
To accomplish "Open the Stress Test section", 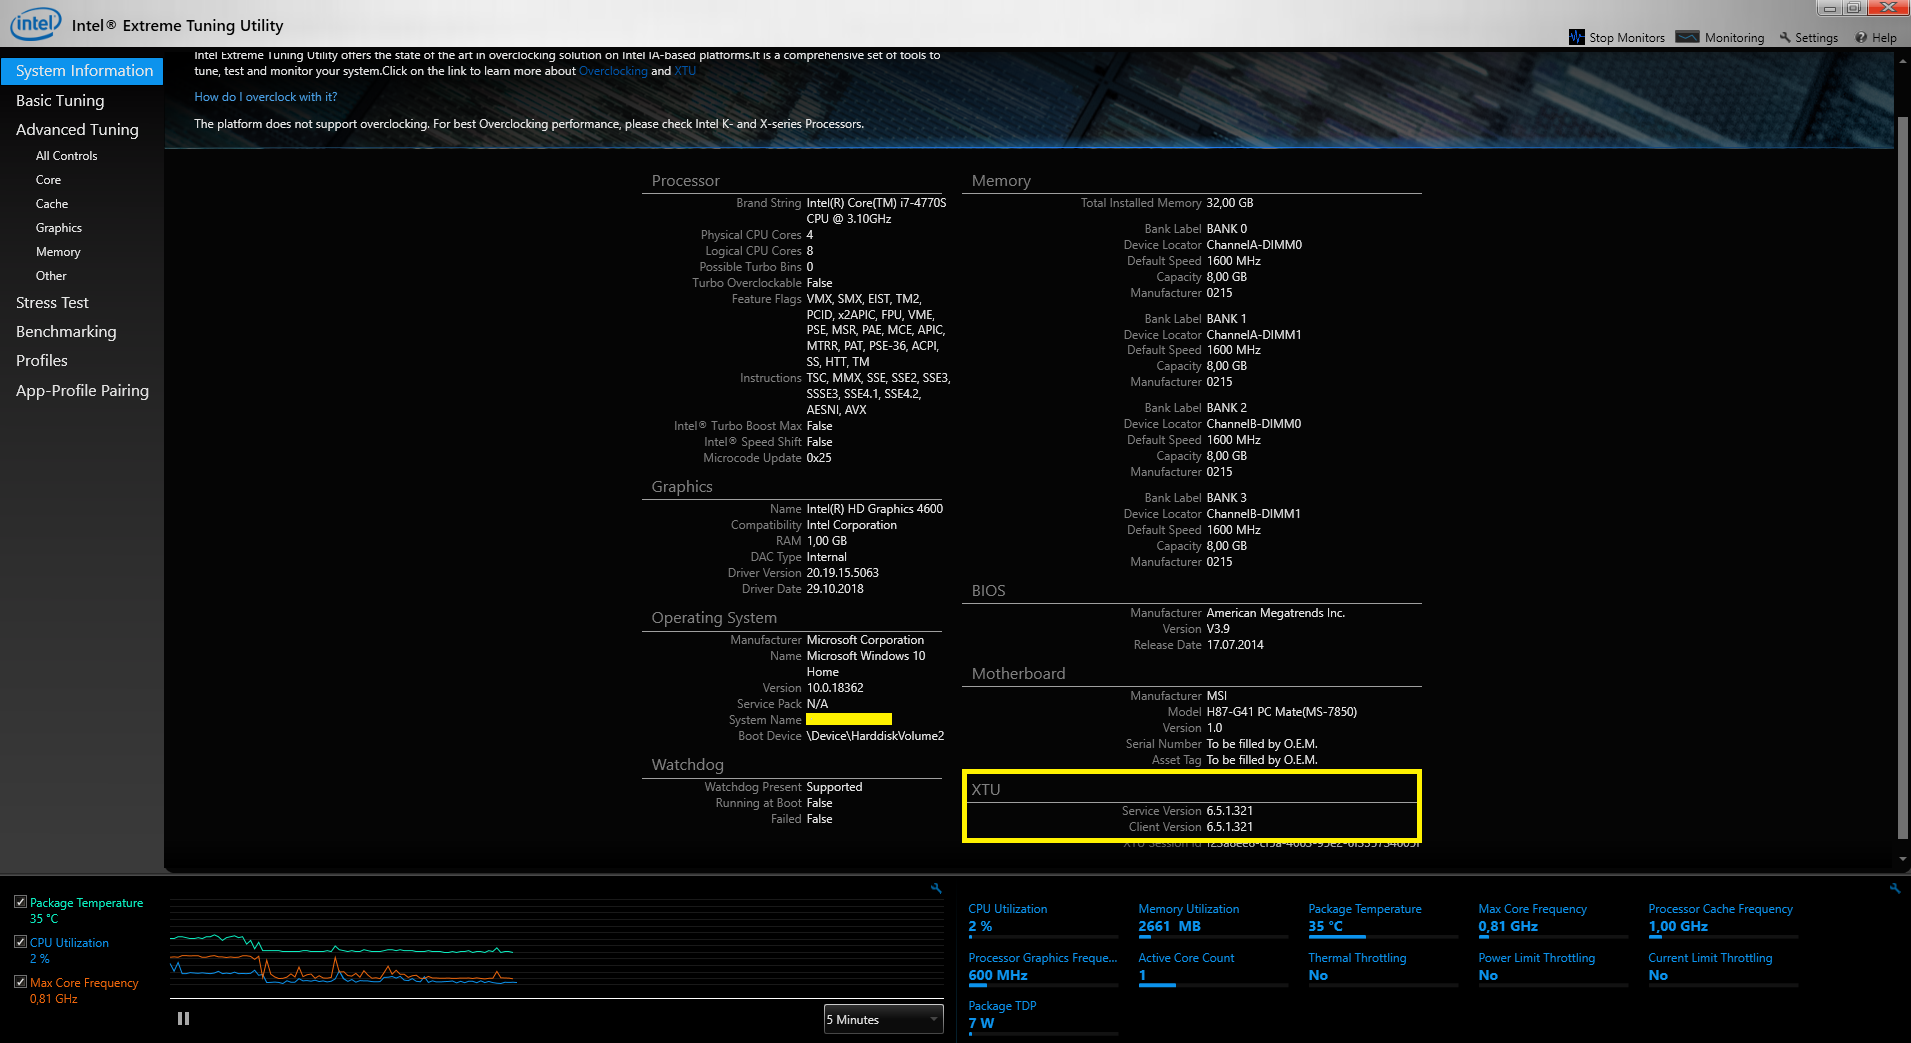I will point(51,302).
